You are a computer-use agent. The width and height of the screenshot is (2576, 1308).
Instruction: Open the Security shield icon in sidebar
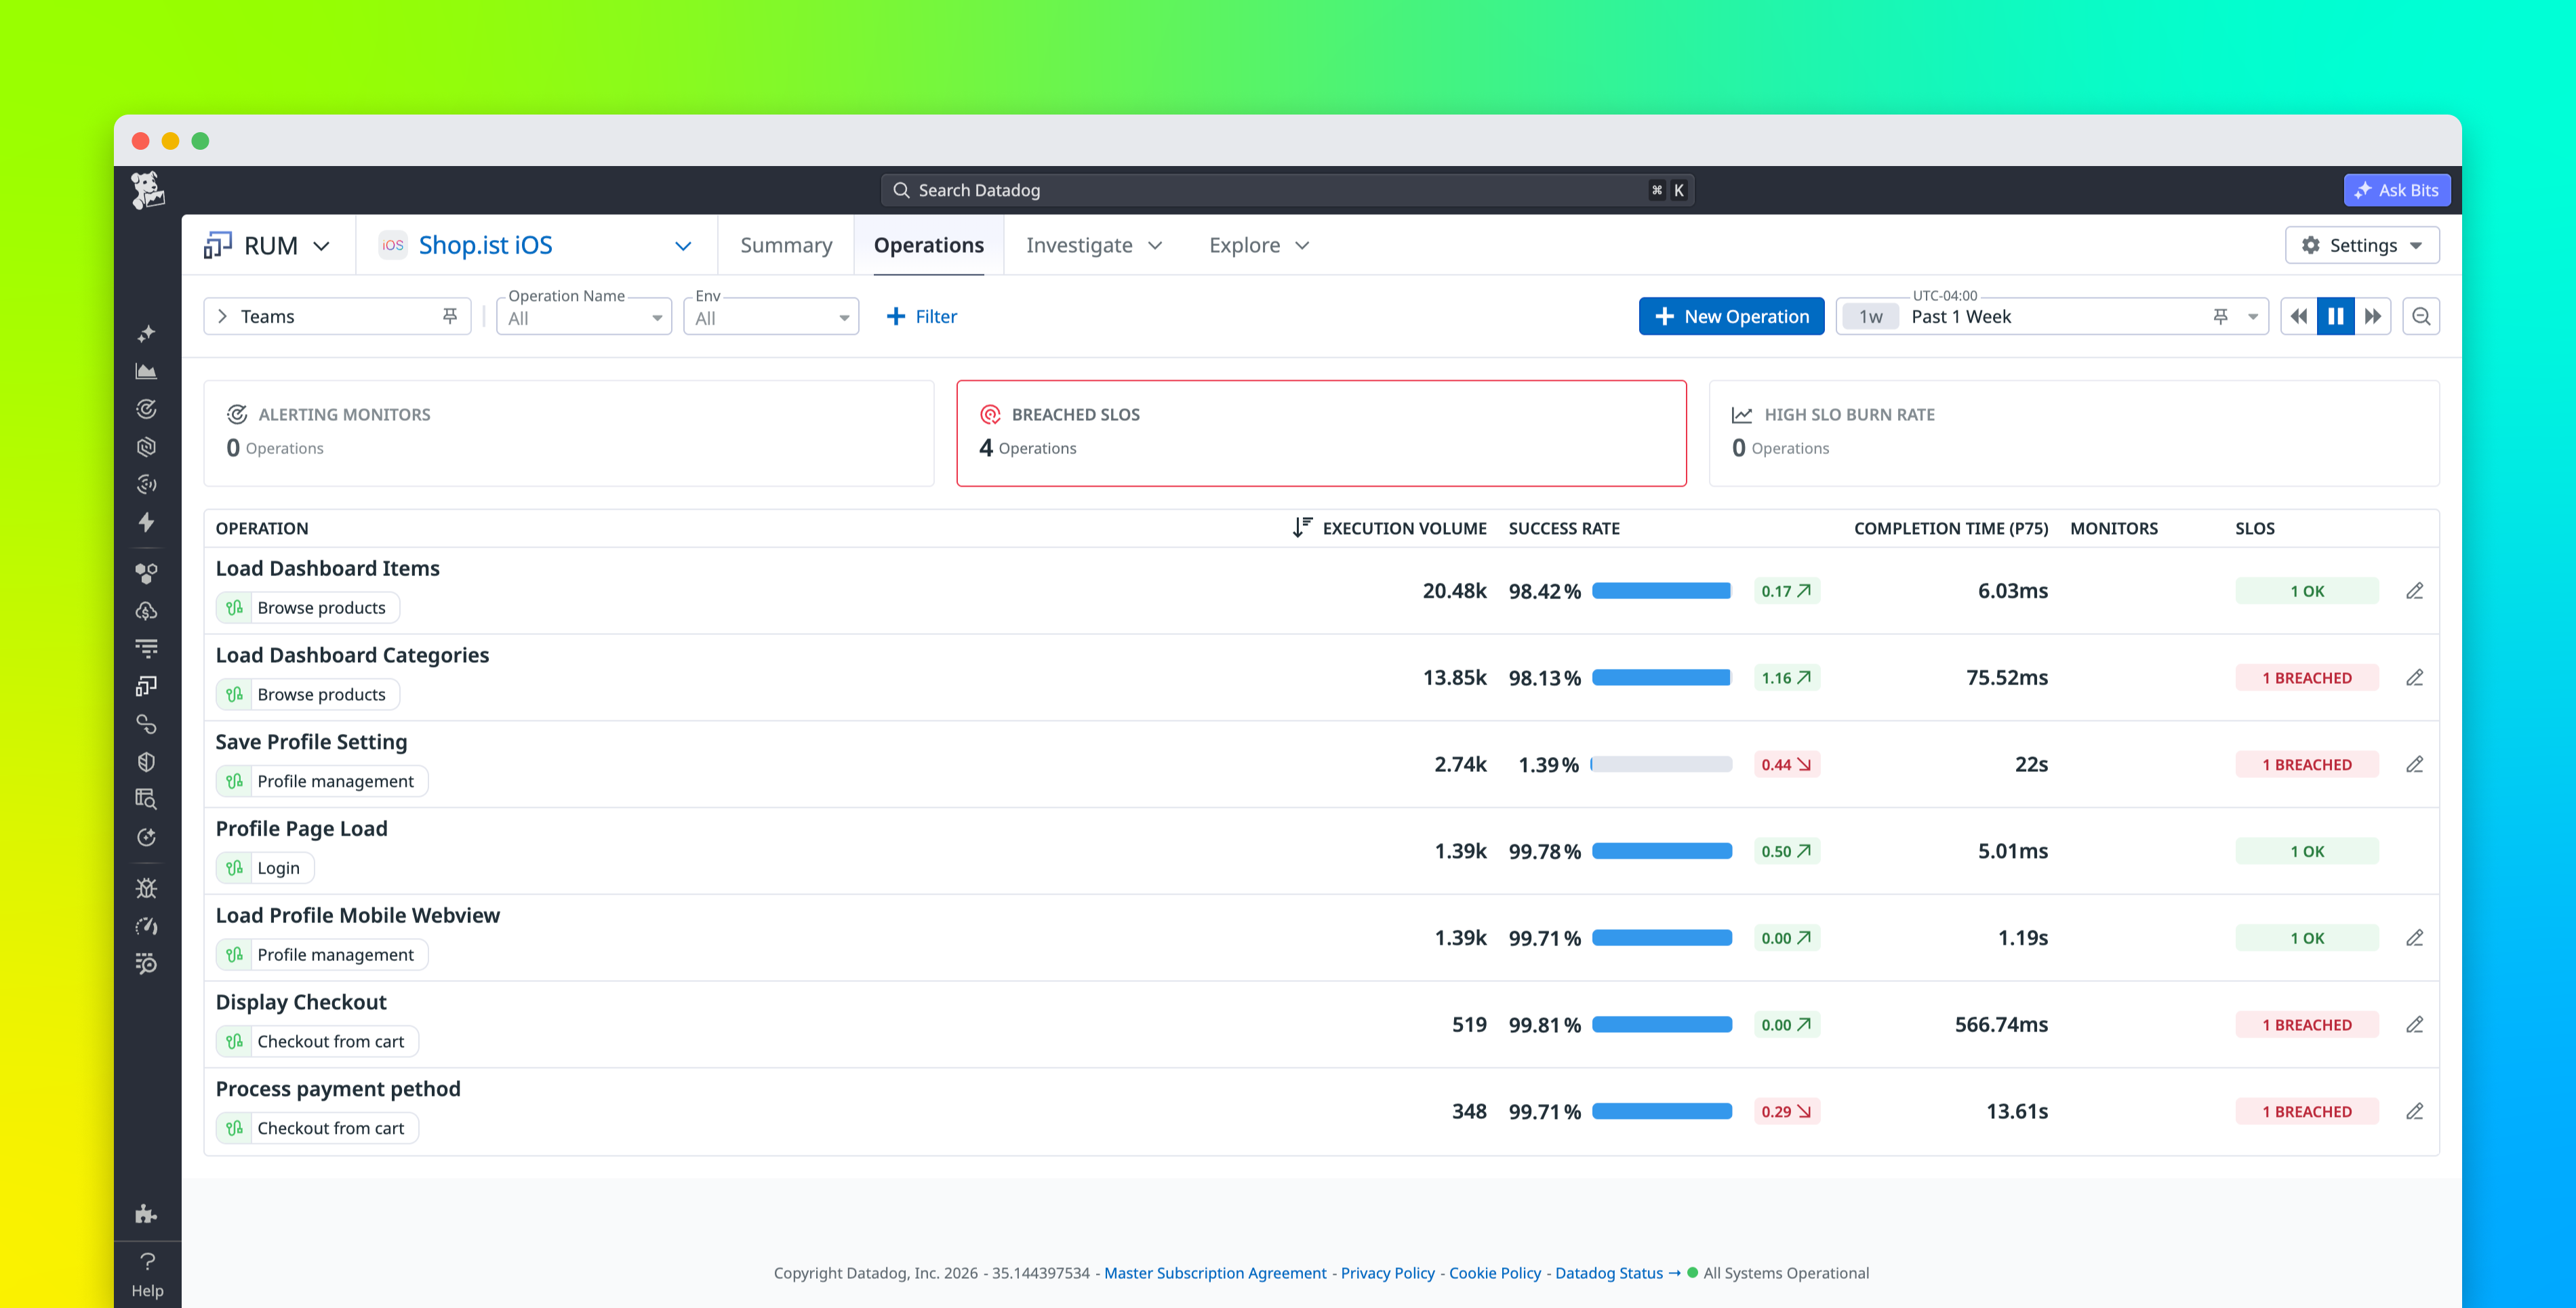coord(147,762)
